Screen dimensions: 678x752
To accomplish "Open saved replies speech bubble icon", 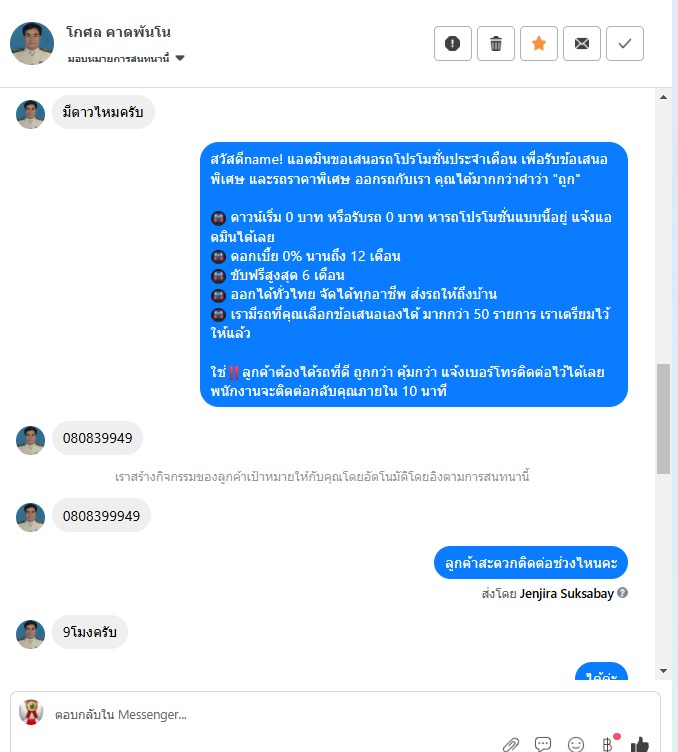I will pyautogui.click(x=543, y=744).
